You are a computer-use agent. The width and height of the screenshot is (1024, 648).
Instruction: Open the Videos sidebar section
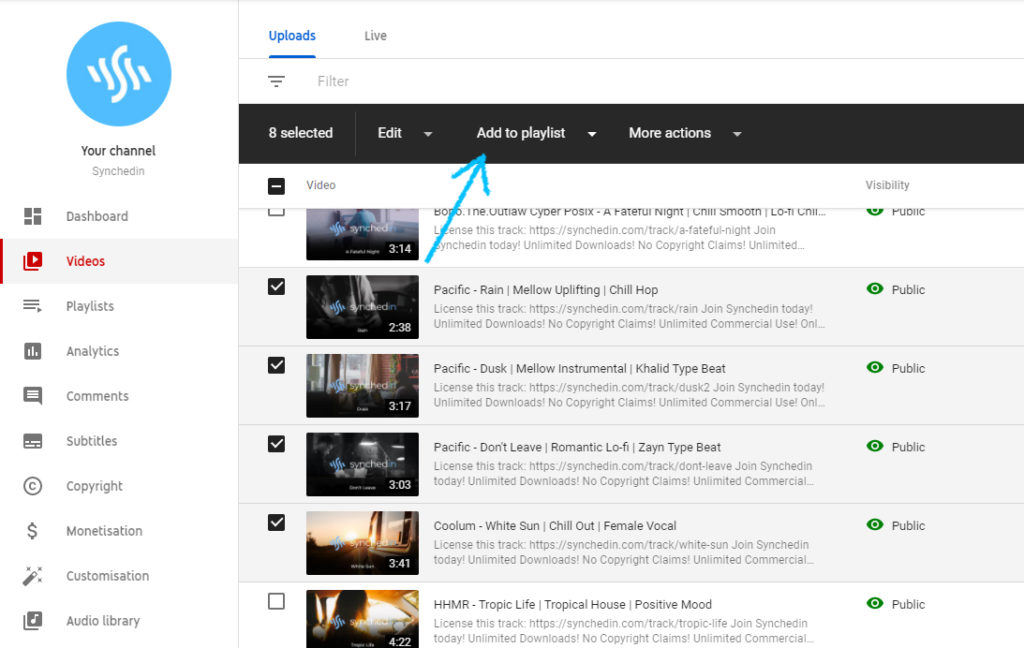pyautogui.click(x=86, y=261)
